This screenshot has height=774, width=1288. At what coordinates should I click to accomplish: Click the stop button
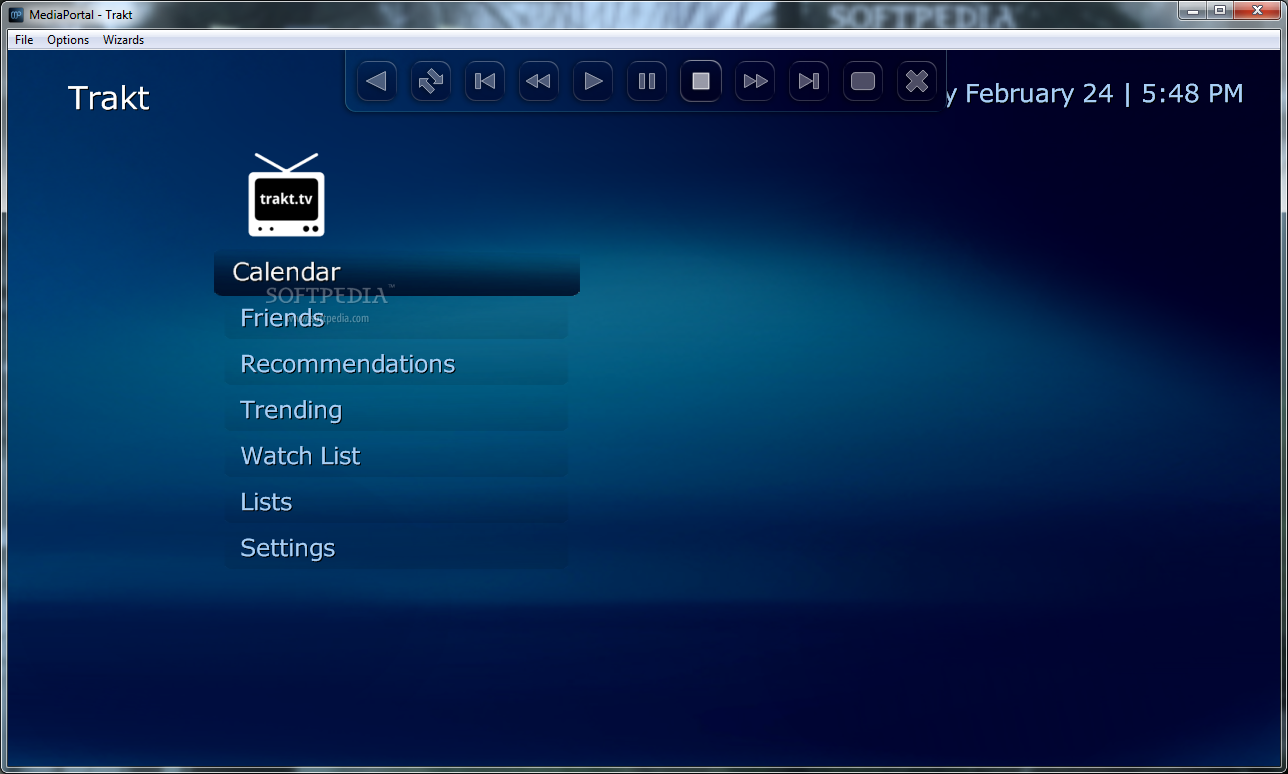click(701, 81)
